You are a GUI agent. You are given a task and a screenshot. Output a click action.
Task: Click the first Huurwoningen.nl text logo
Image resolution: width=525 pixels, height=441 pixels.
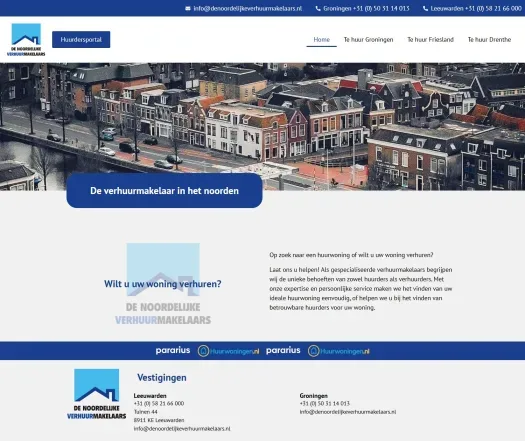point(234,351)
